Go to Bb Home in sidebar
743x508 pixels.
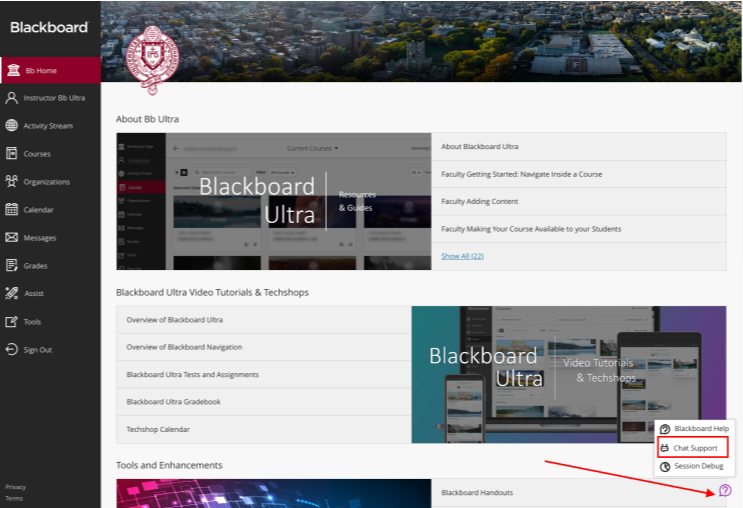click(x=50, y=70)
